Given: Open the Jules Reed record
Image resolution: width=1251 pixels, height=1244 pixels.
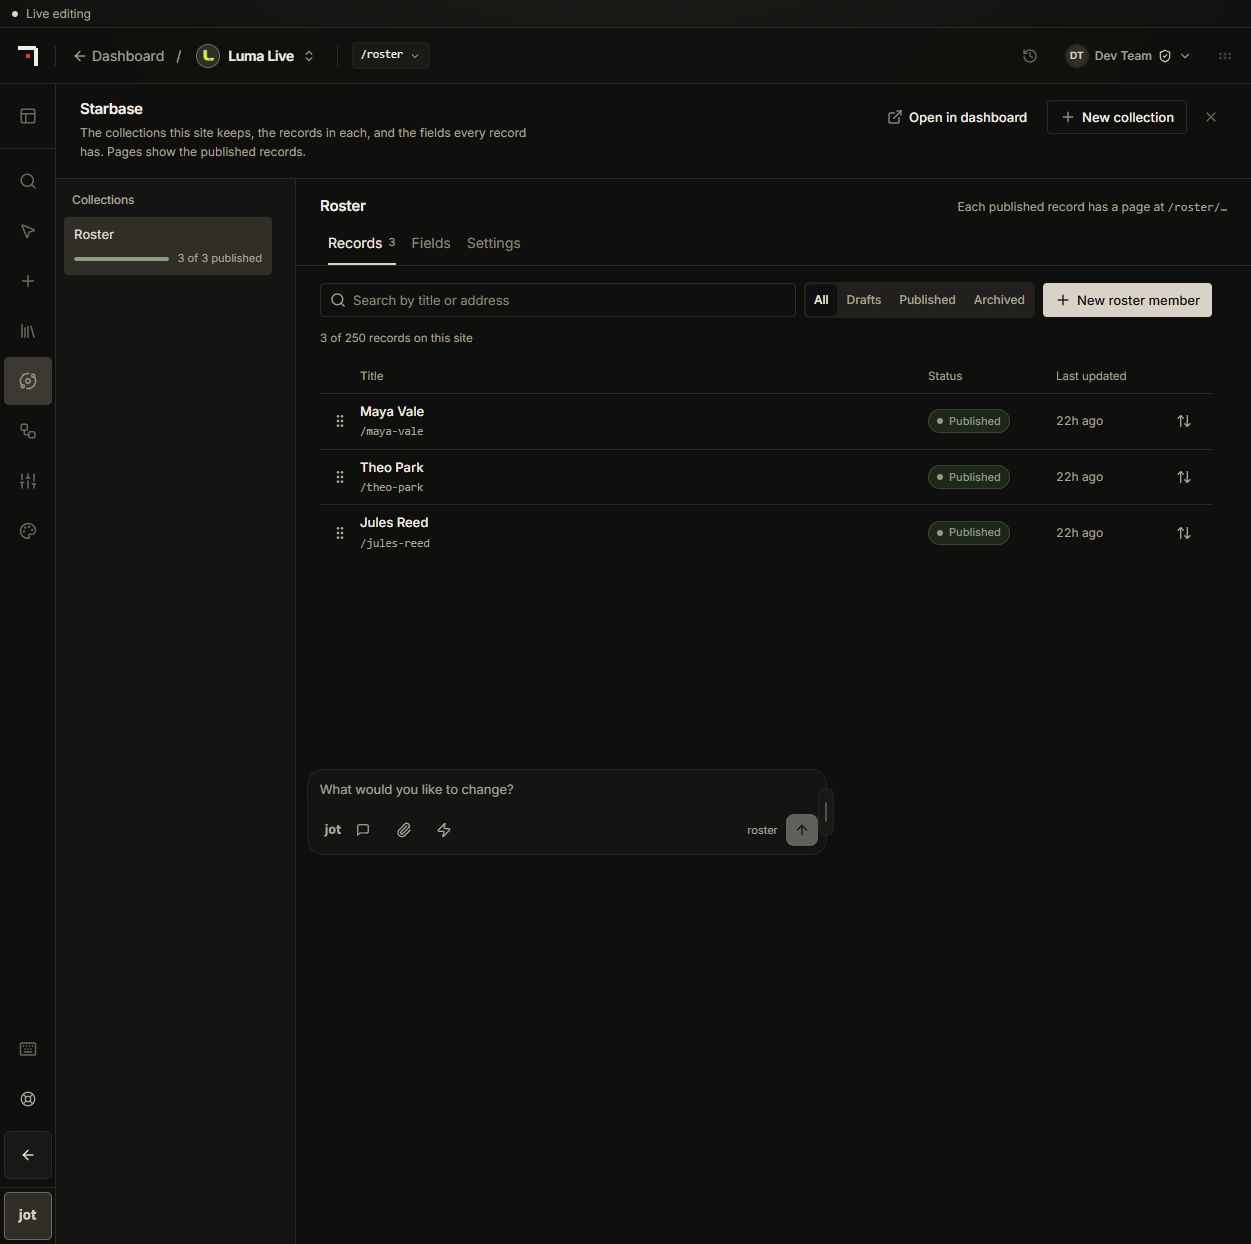Looking at the screenshot, I should (394, 523).
